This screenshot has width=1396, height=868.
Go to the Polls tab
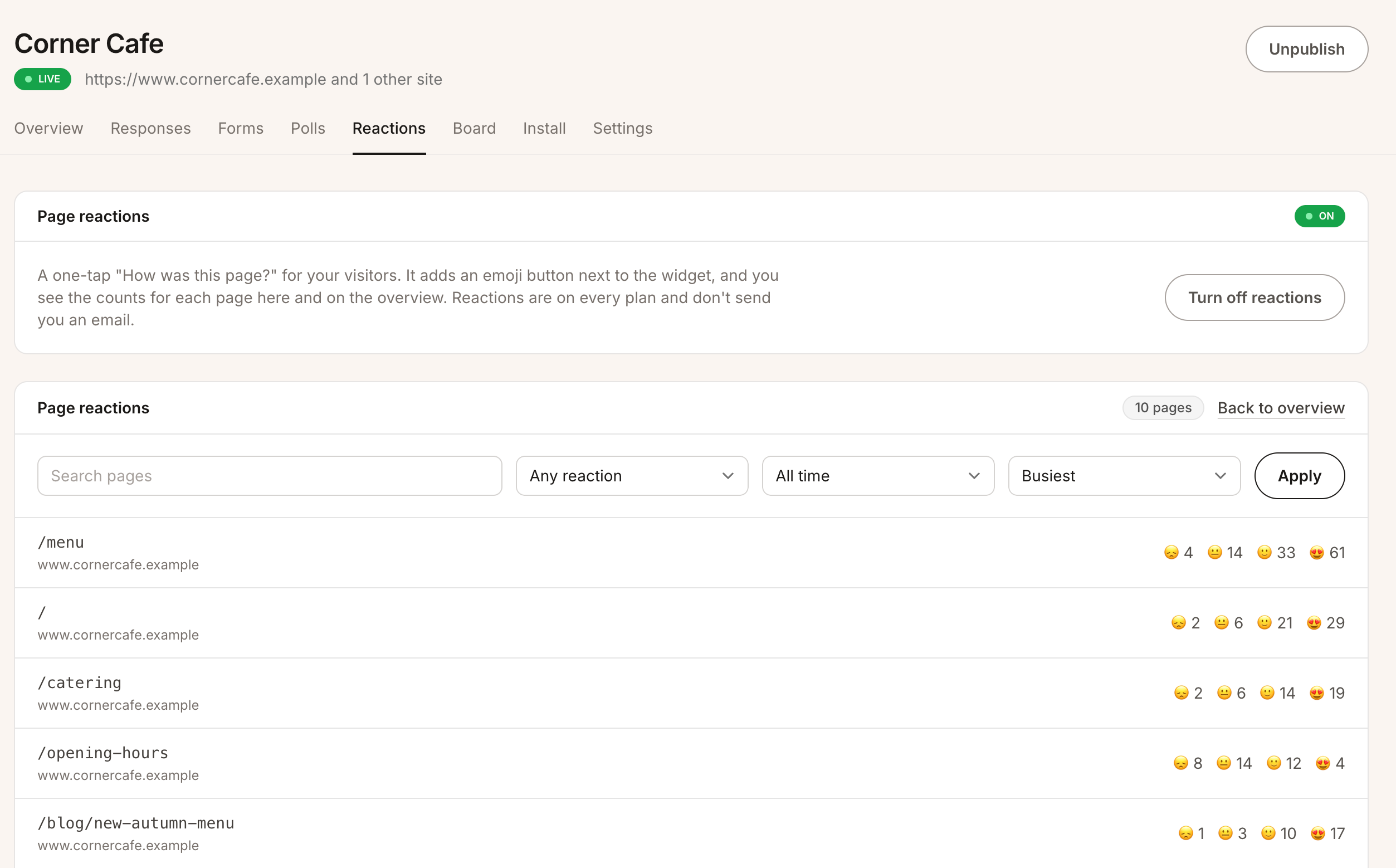pyautogui.click(x=308, y=128)
